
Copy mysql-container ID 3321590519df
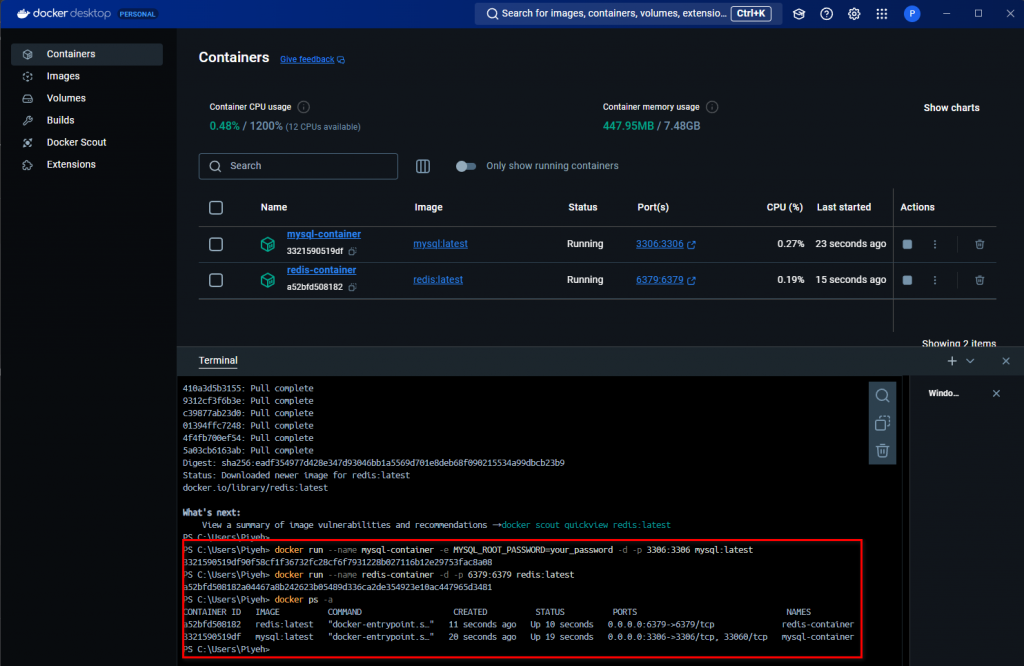point(353,251)
